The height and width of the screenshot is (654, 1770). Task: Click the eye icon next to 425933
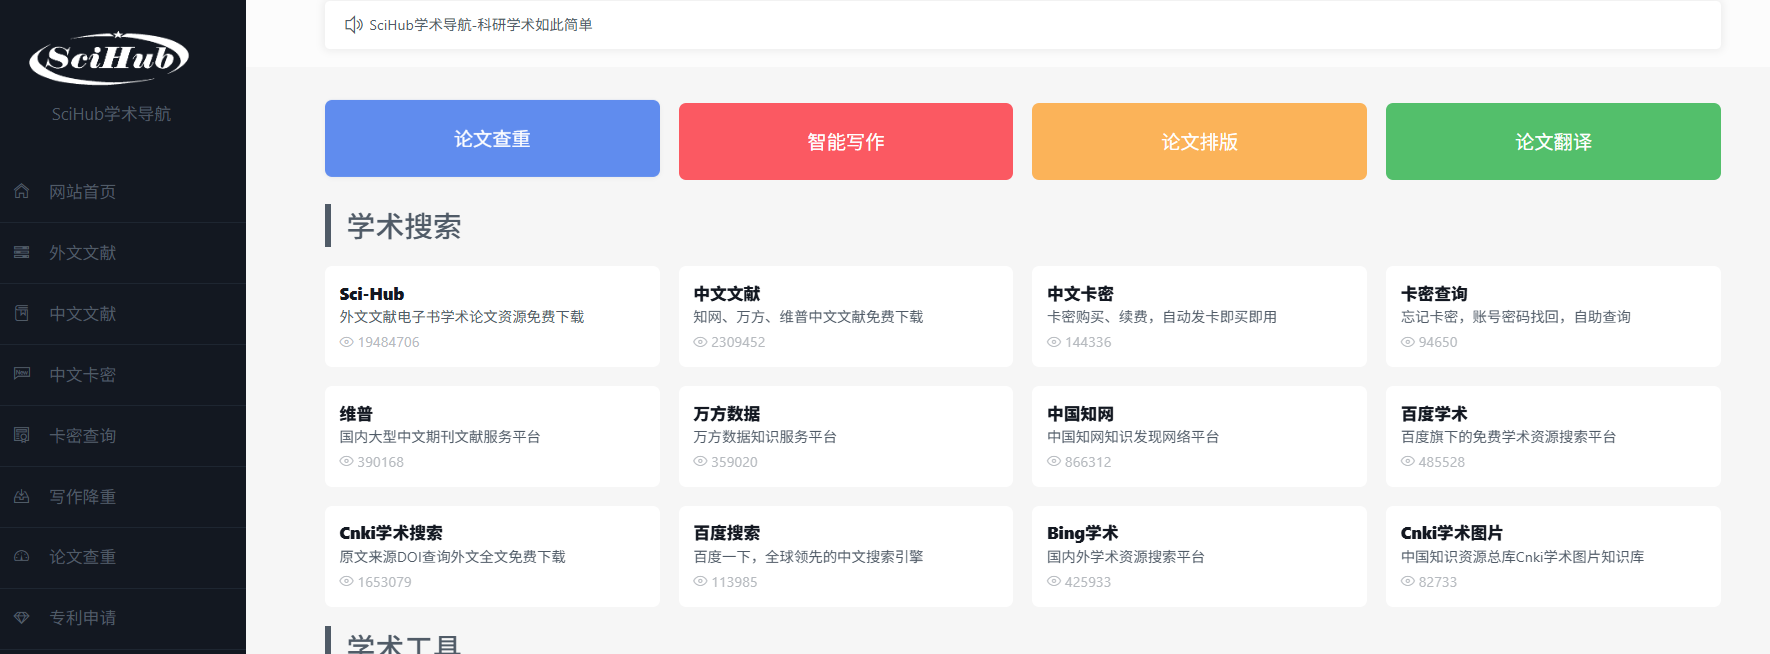click(1054, 582)
